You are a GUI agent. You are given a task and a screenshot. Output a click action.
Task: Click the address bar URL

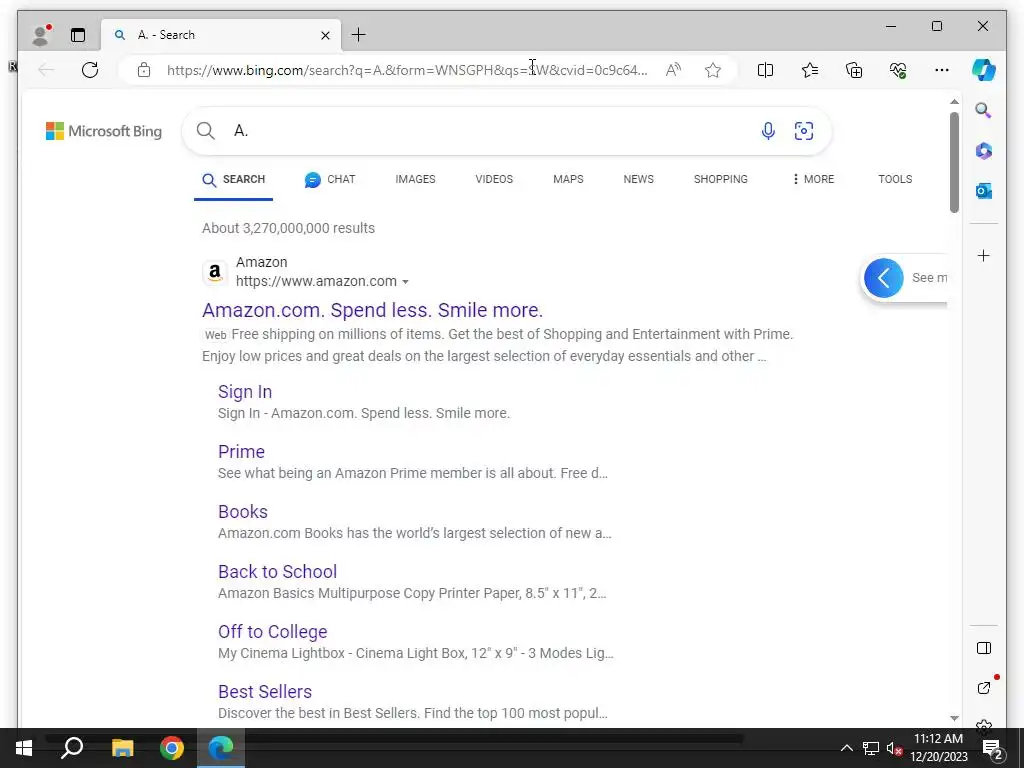pyautogui.click(x=407, y=70)
